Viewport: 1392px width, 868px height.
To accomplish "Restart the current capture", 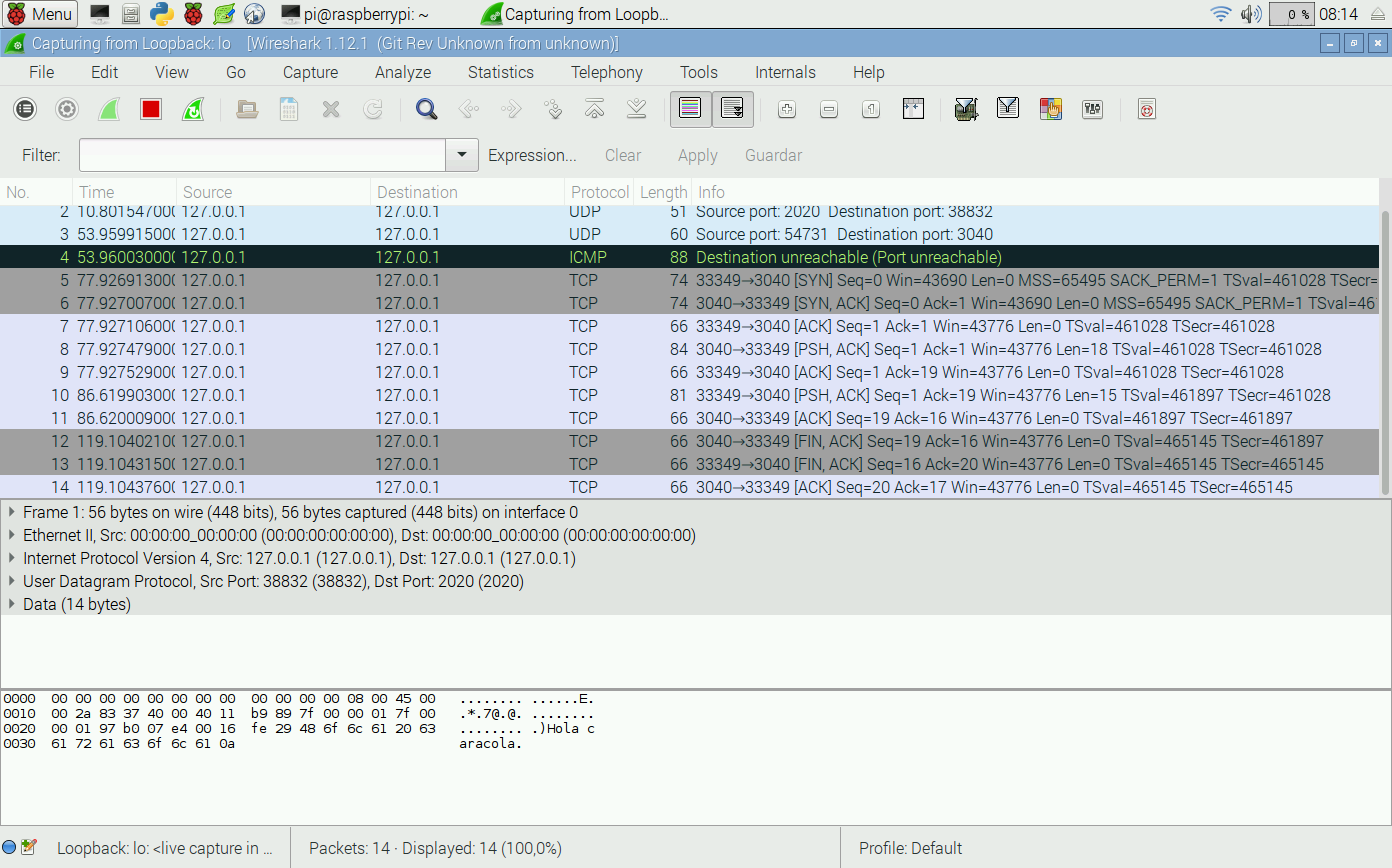I will (x=193, y=110).
